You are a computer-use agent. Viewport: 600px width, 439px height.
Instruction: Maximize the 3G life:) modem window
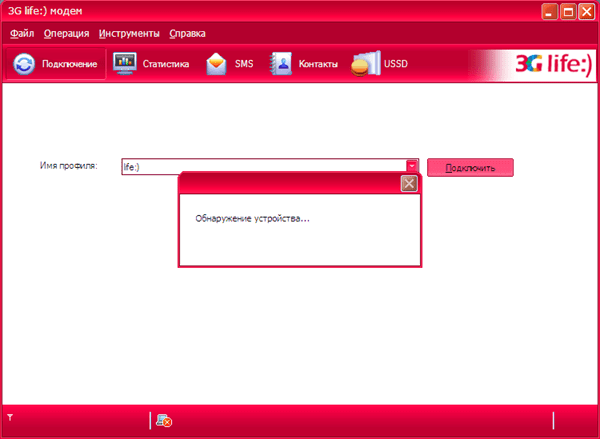[568, 11]
